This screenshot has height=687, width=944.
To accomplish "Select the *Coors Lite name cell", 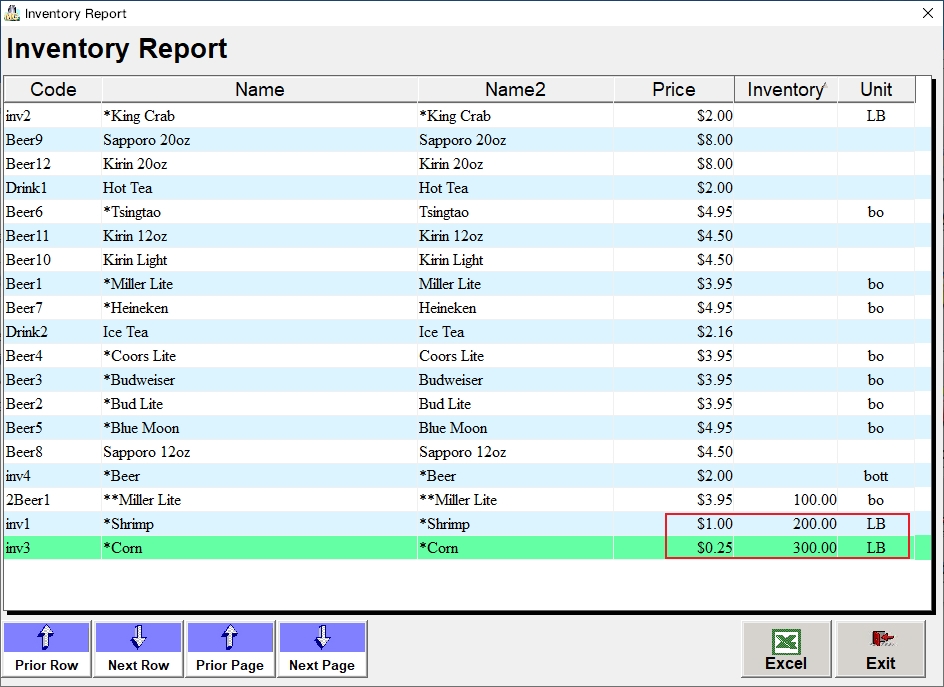I will coord(259,356).
